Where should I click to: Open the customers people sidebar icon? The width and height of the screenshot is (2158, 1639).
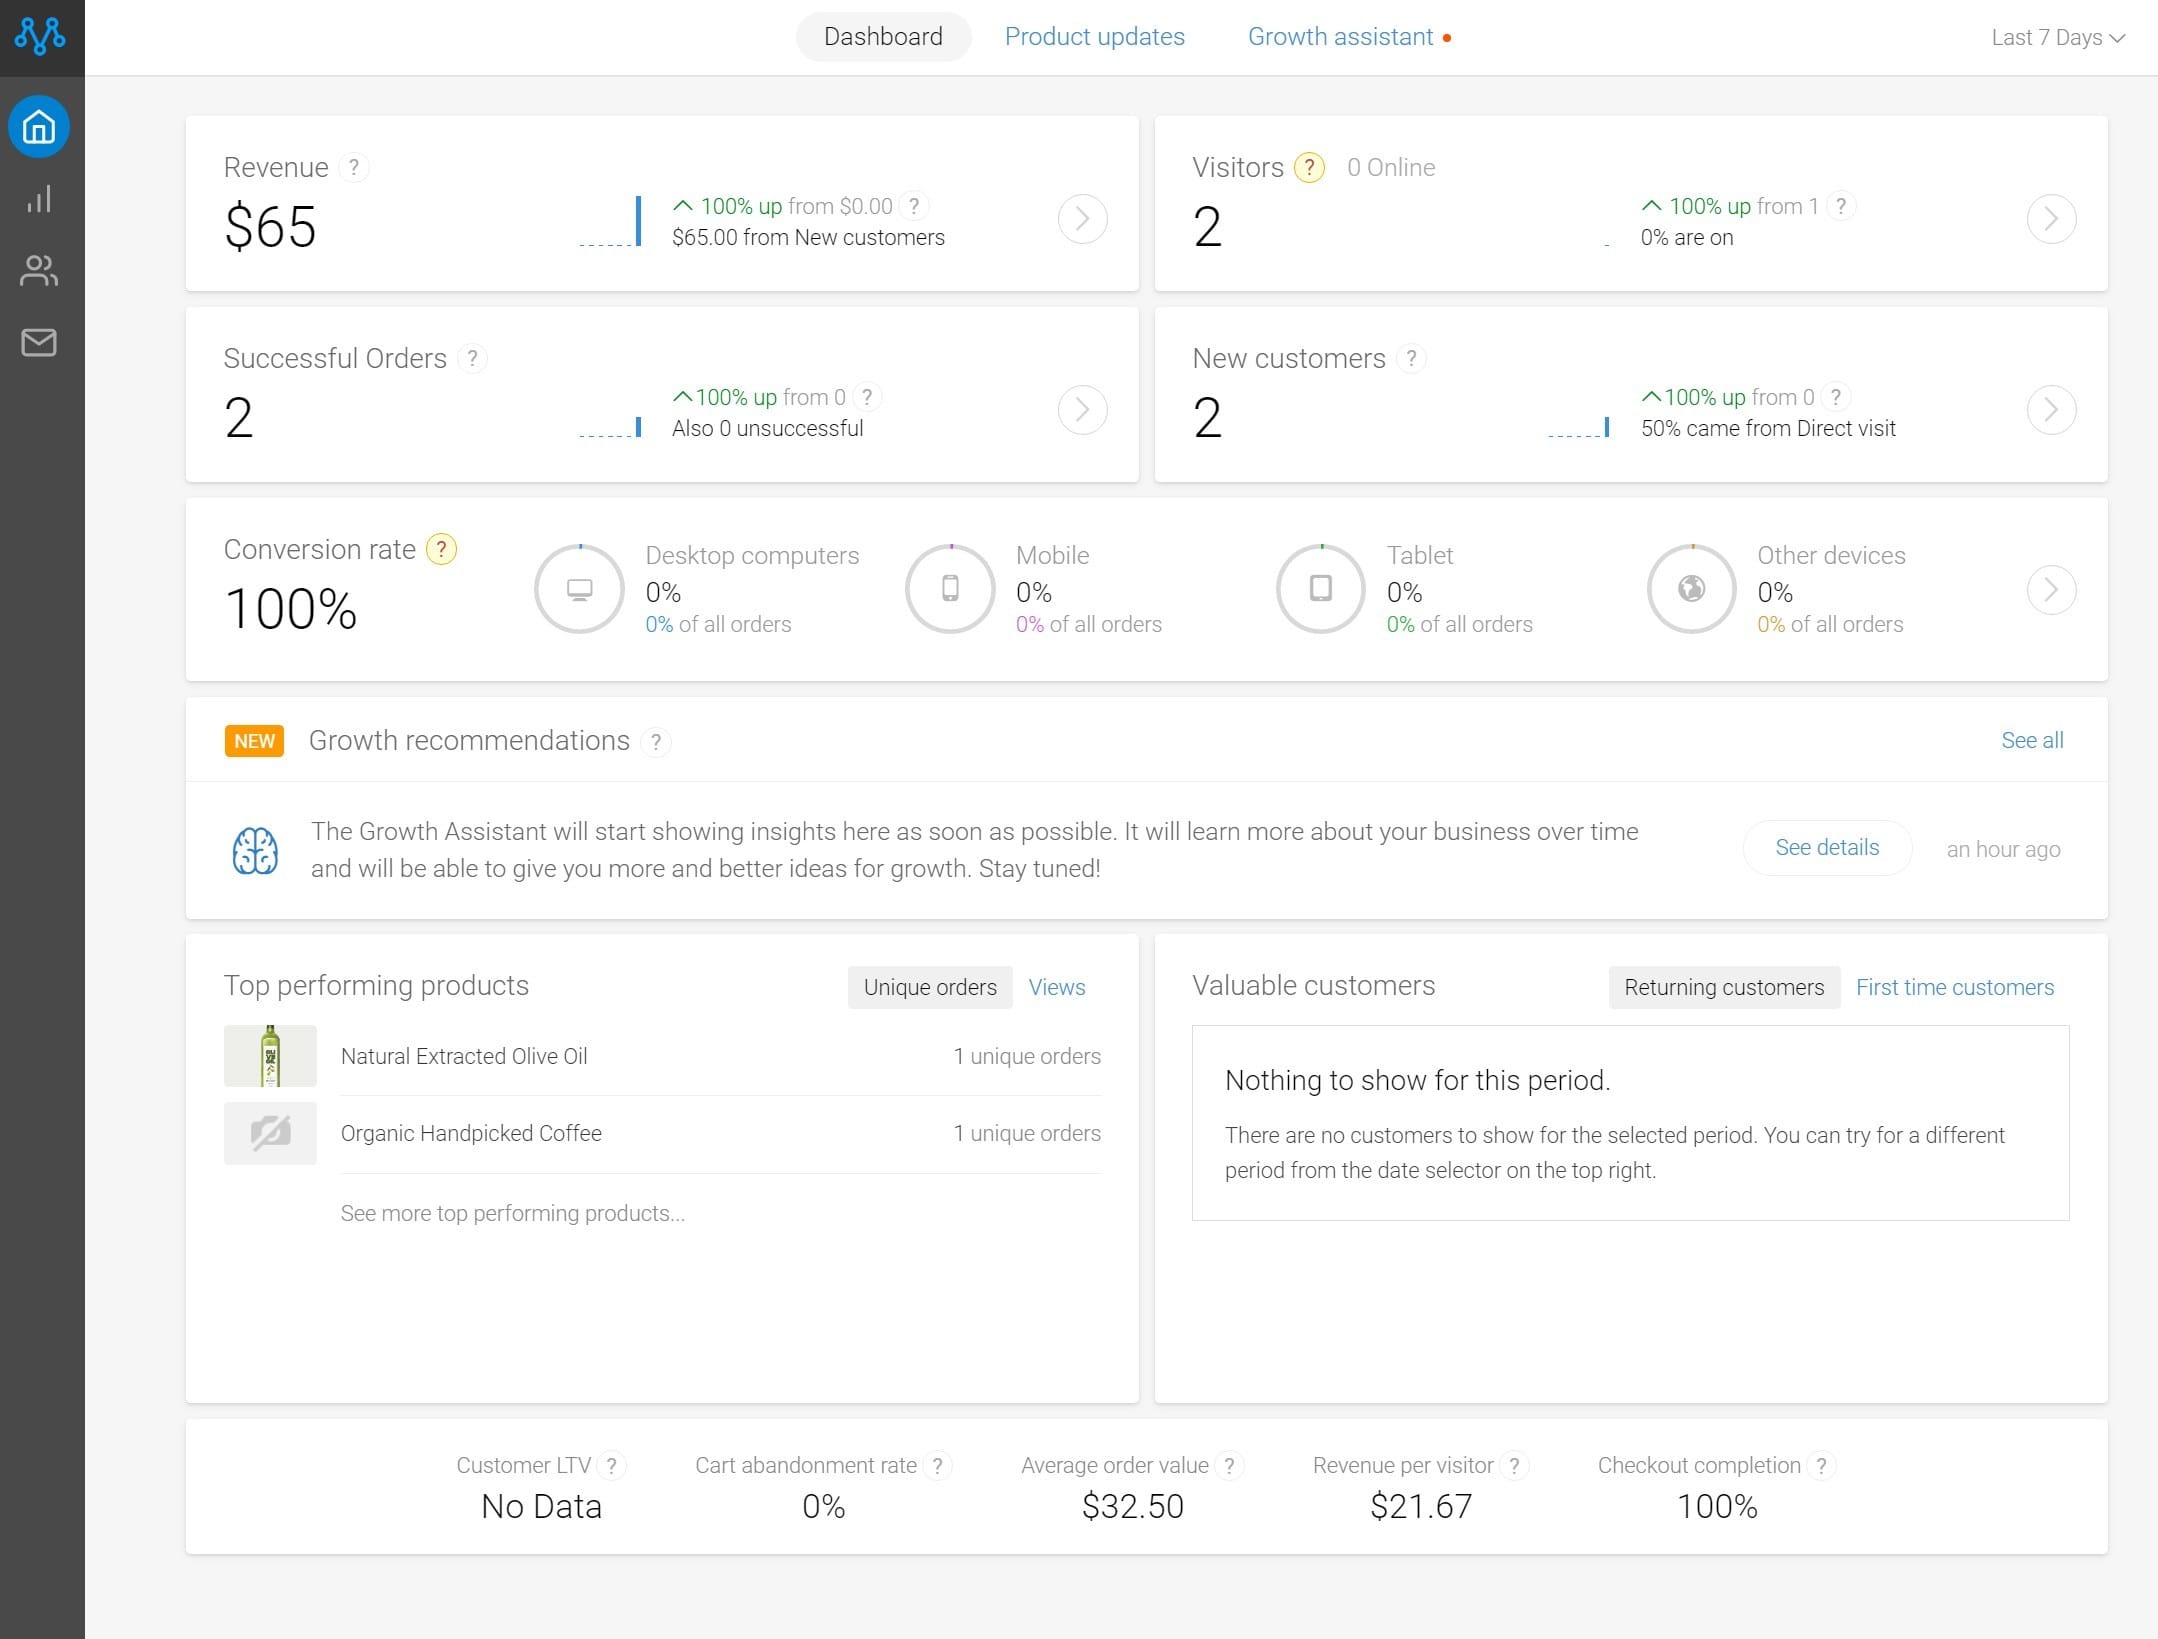coord(39,270)
